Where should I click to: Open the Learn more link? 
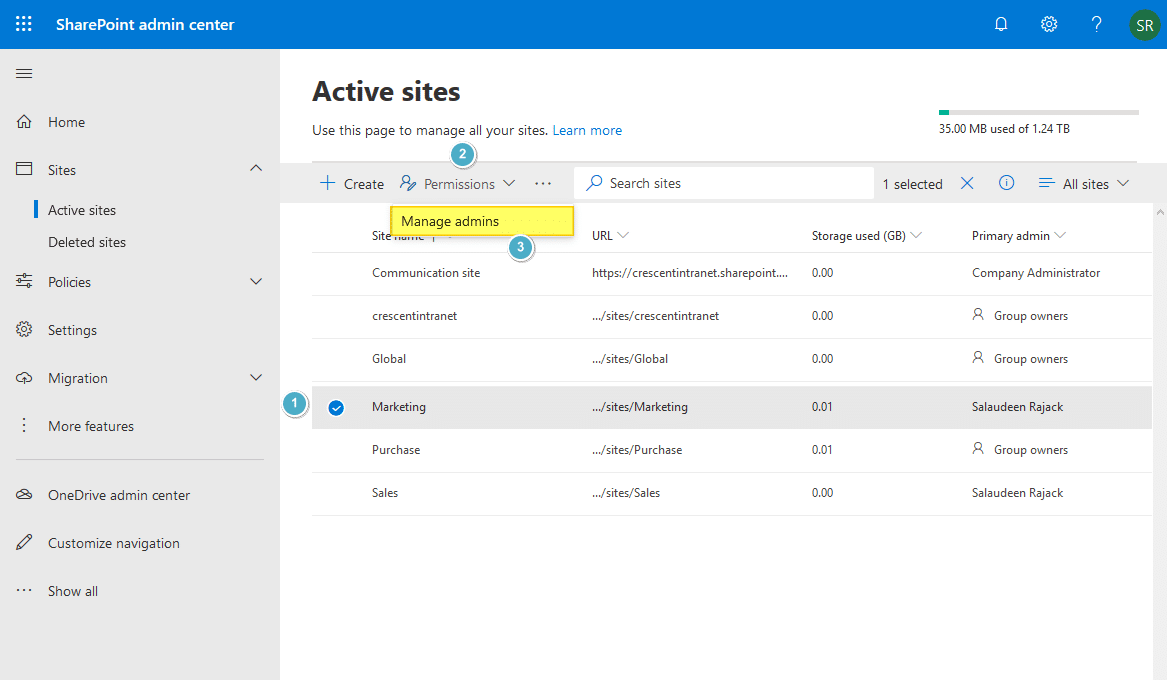tap(587, 130)
